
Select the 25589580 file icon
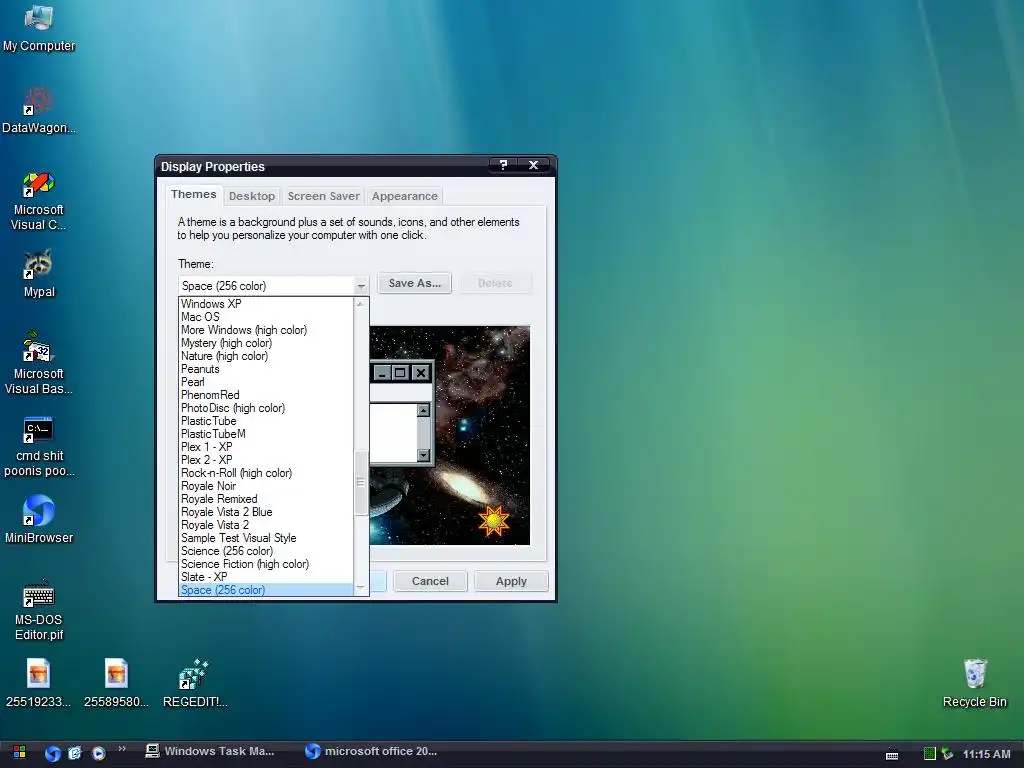pos(116,683)
